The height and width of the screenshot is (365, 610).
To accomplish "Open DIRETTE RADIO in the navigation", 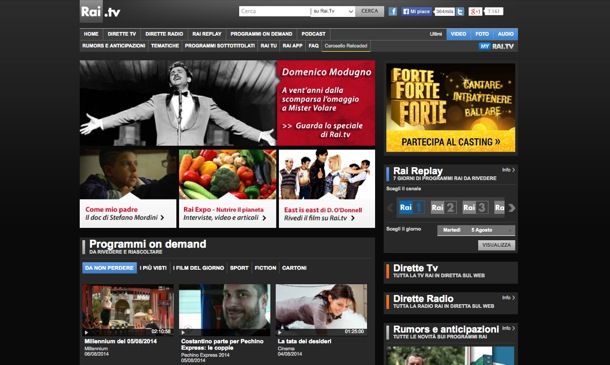I will coord(164,34).
